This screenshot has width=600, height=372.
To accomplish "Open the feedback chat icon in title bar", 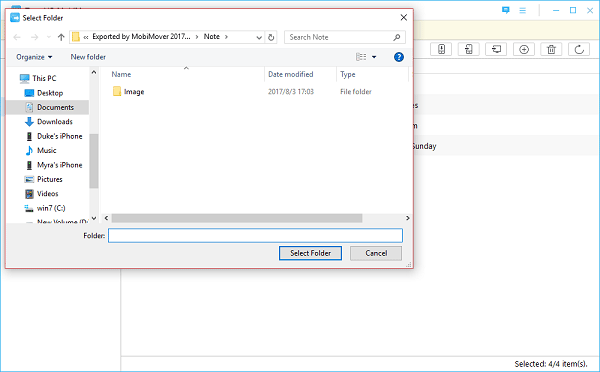I will (506, 10).
